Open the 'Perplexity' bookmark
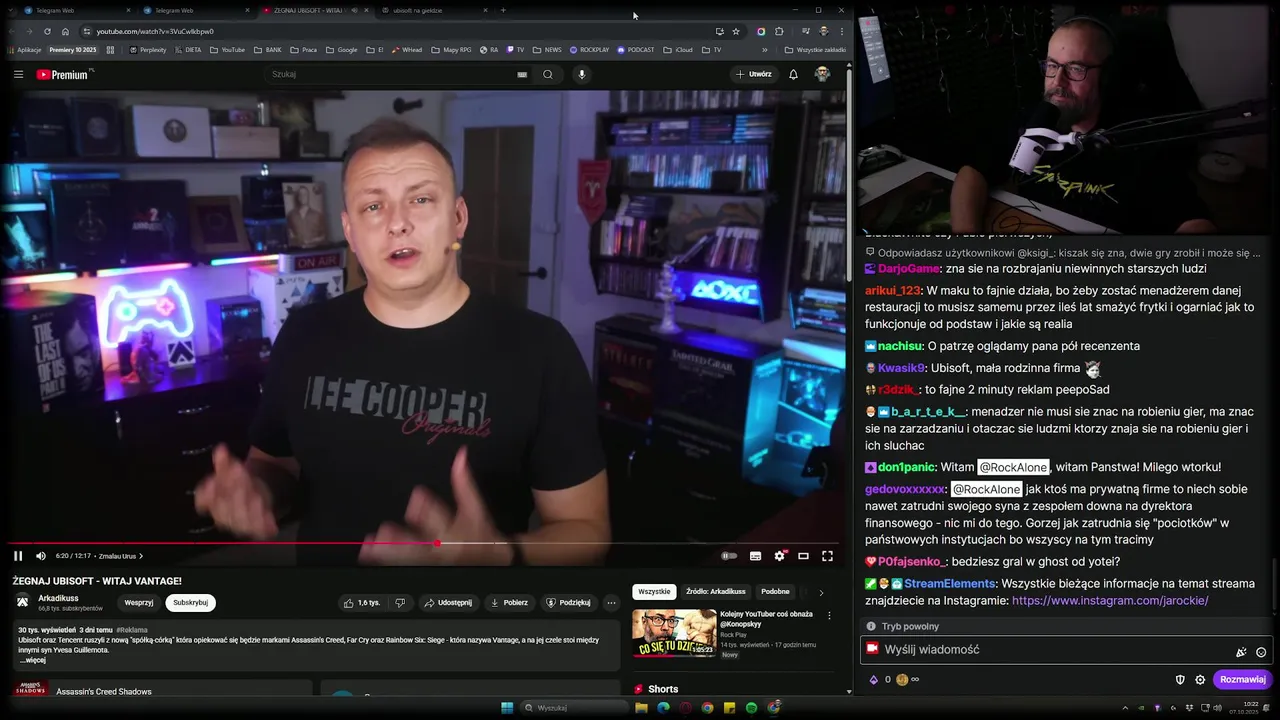 [147, 49]
